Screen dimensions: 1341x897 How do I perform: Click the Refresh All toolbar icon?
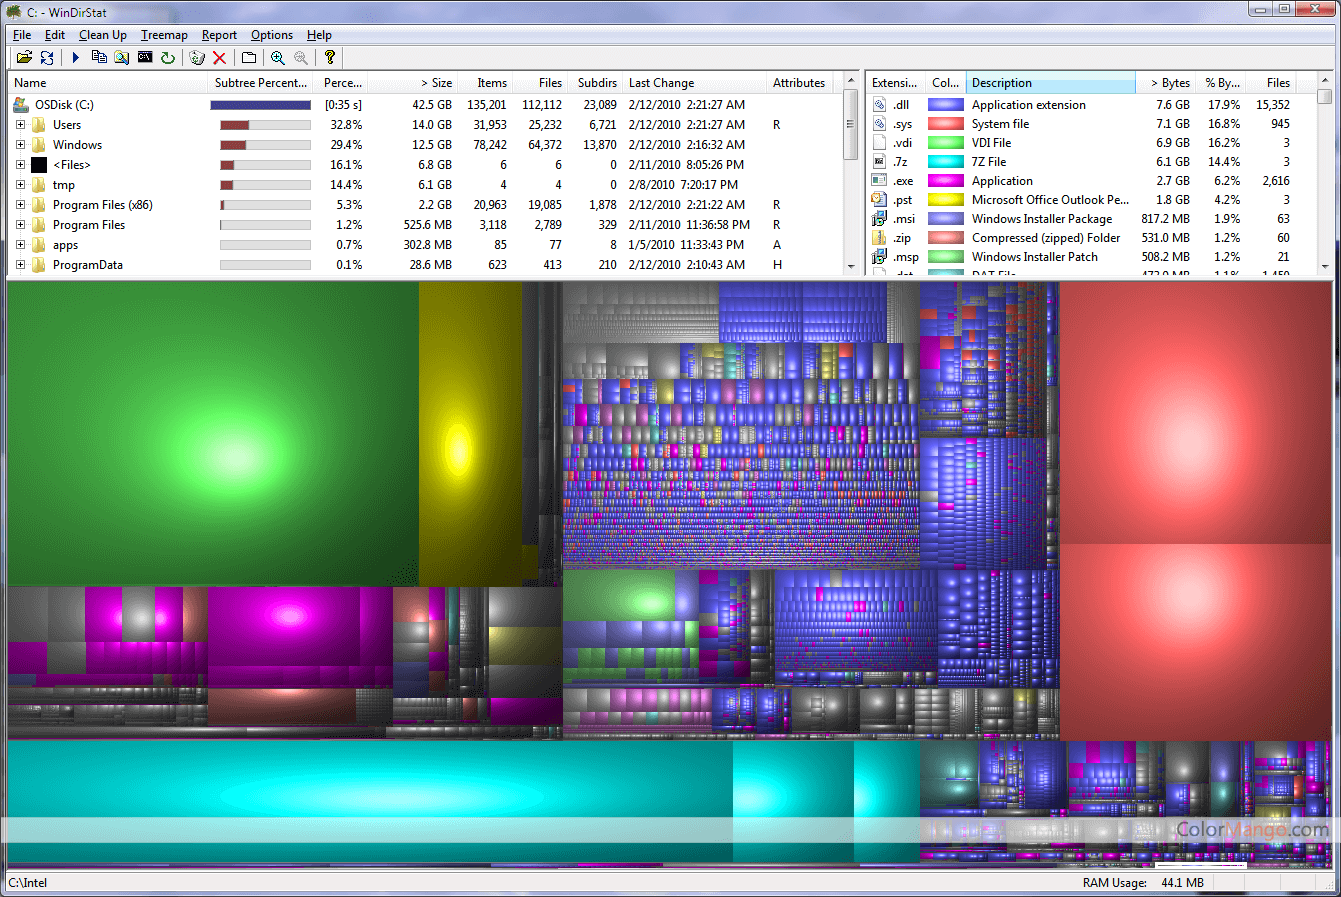point(47,57)
